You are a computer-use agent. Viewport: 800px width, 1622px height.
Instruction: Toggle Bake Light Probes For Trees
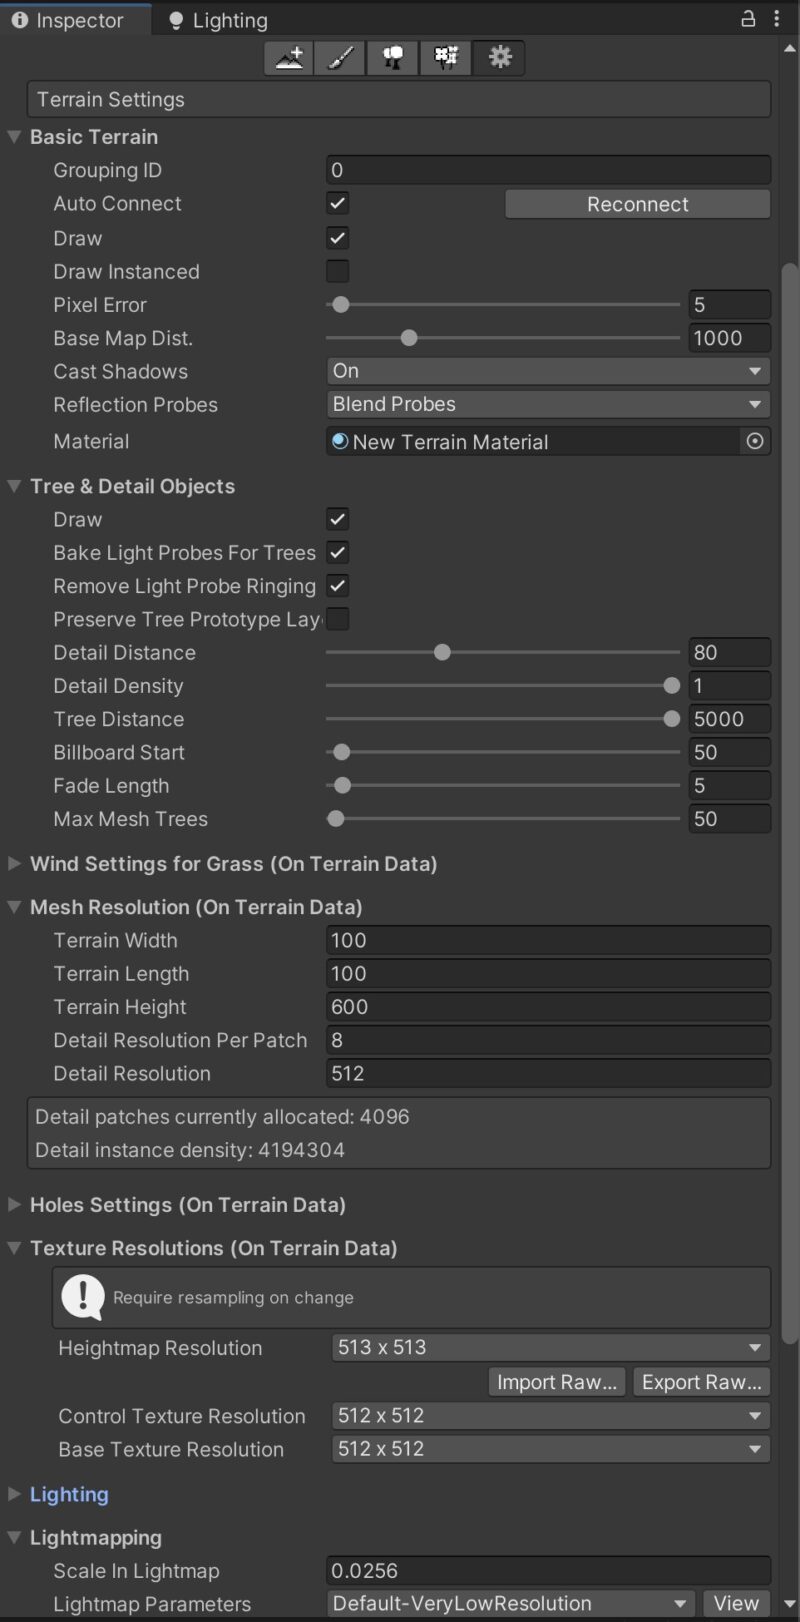pos(338,552)
